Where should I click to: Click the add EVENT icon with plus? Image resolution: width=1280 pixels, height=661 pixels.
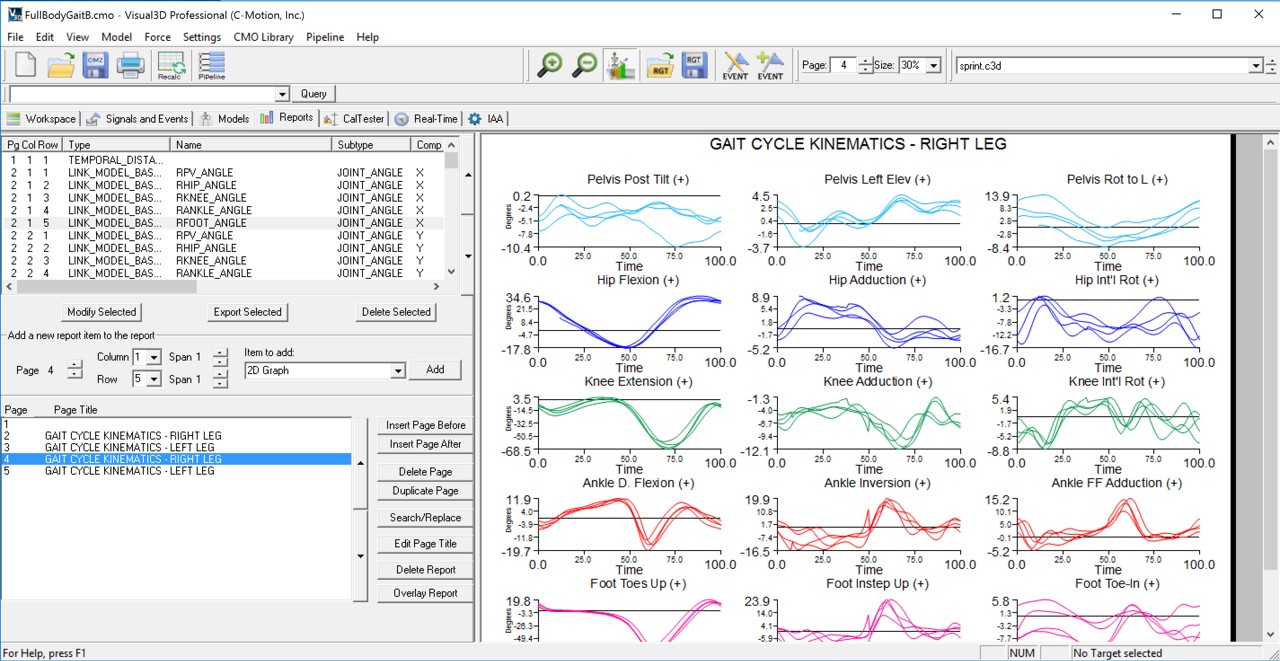pos(770,65)
